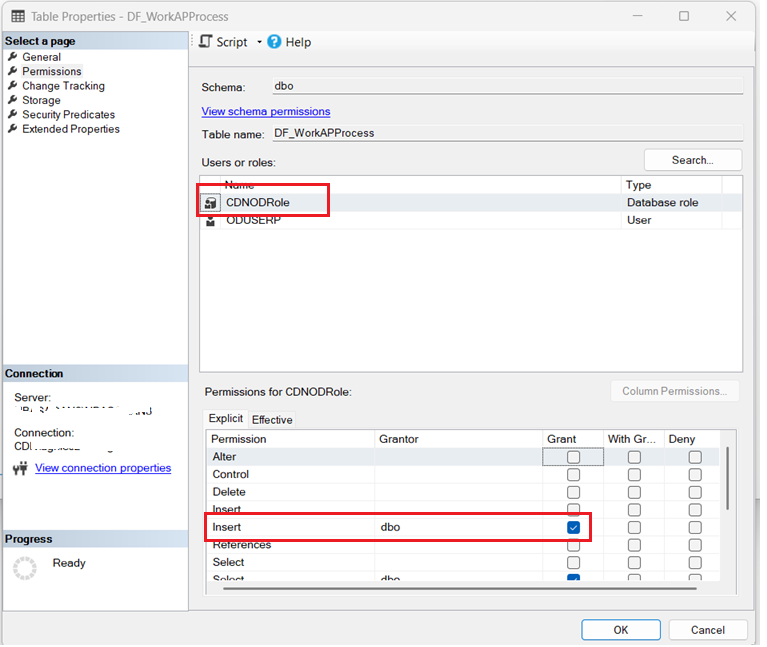Open View schema permissions link
The image size is (767, 647).
pos(266,111)
